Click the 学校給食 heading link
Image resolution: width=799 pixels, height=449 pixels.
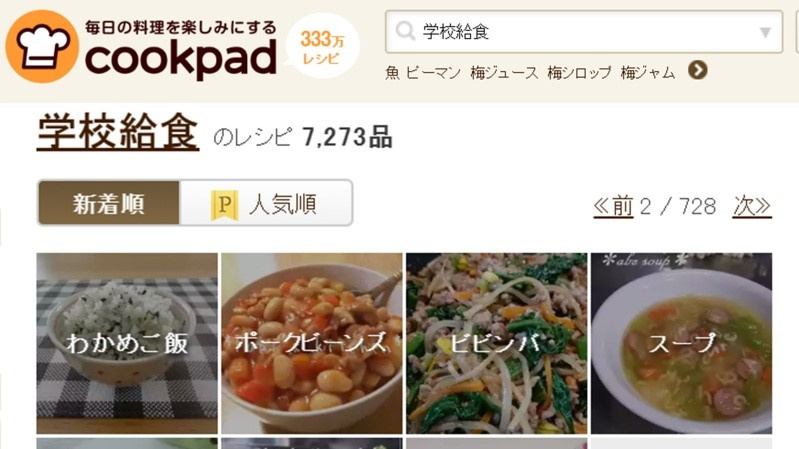pyautogui.click(x=118, y=132)
